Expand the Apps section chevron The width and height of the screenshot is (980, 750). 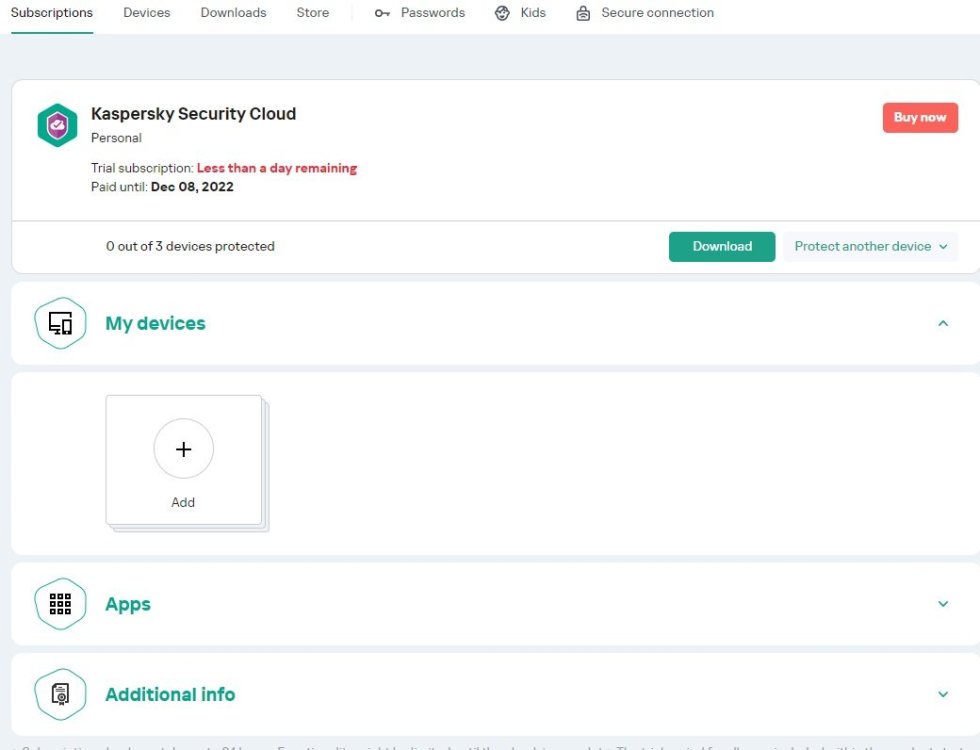pyautogui.click(x=943, y=604)
